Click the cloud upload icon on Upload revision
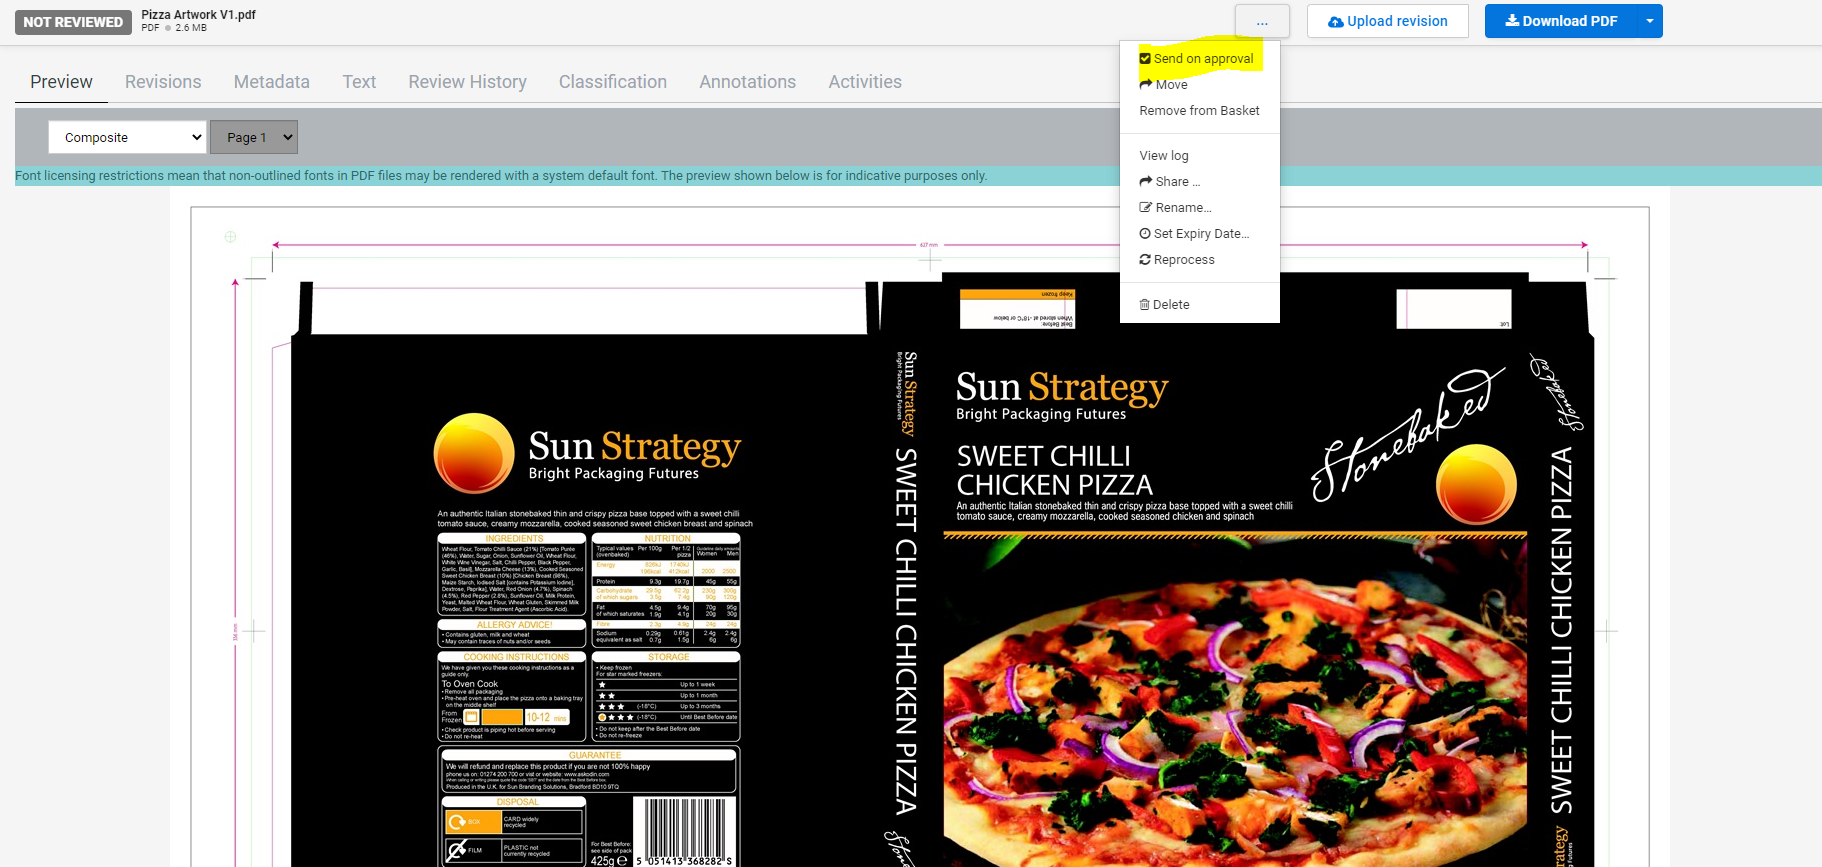Viewport: 1822px width, 867px height. click(1335, 22)
